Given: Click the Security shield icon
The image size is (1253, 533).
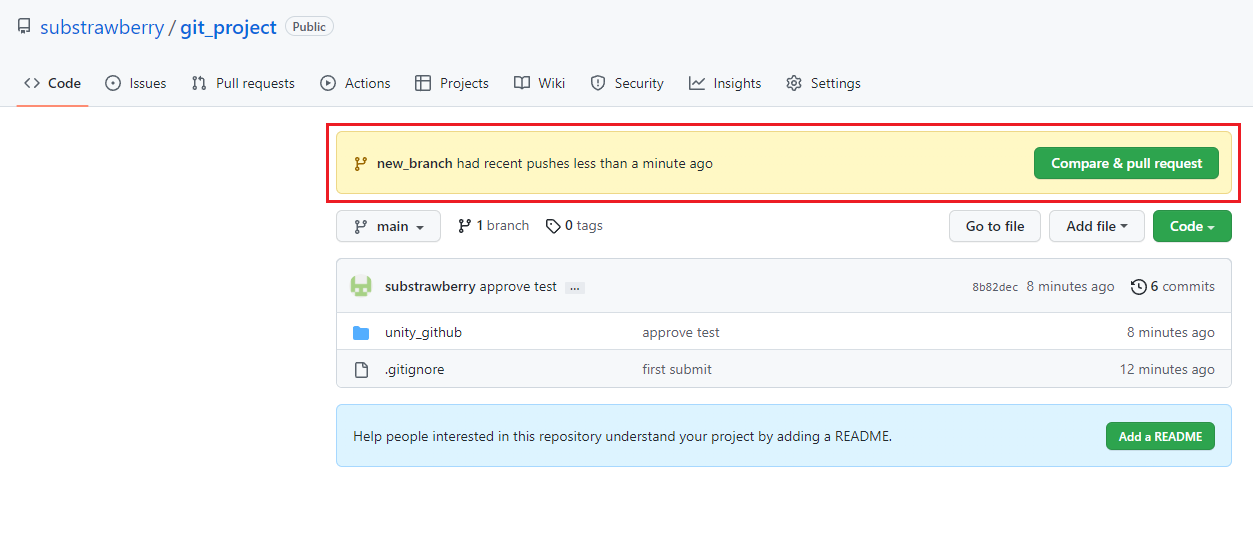Looking at the screenshot, I should [x=598, y=83].
